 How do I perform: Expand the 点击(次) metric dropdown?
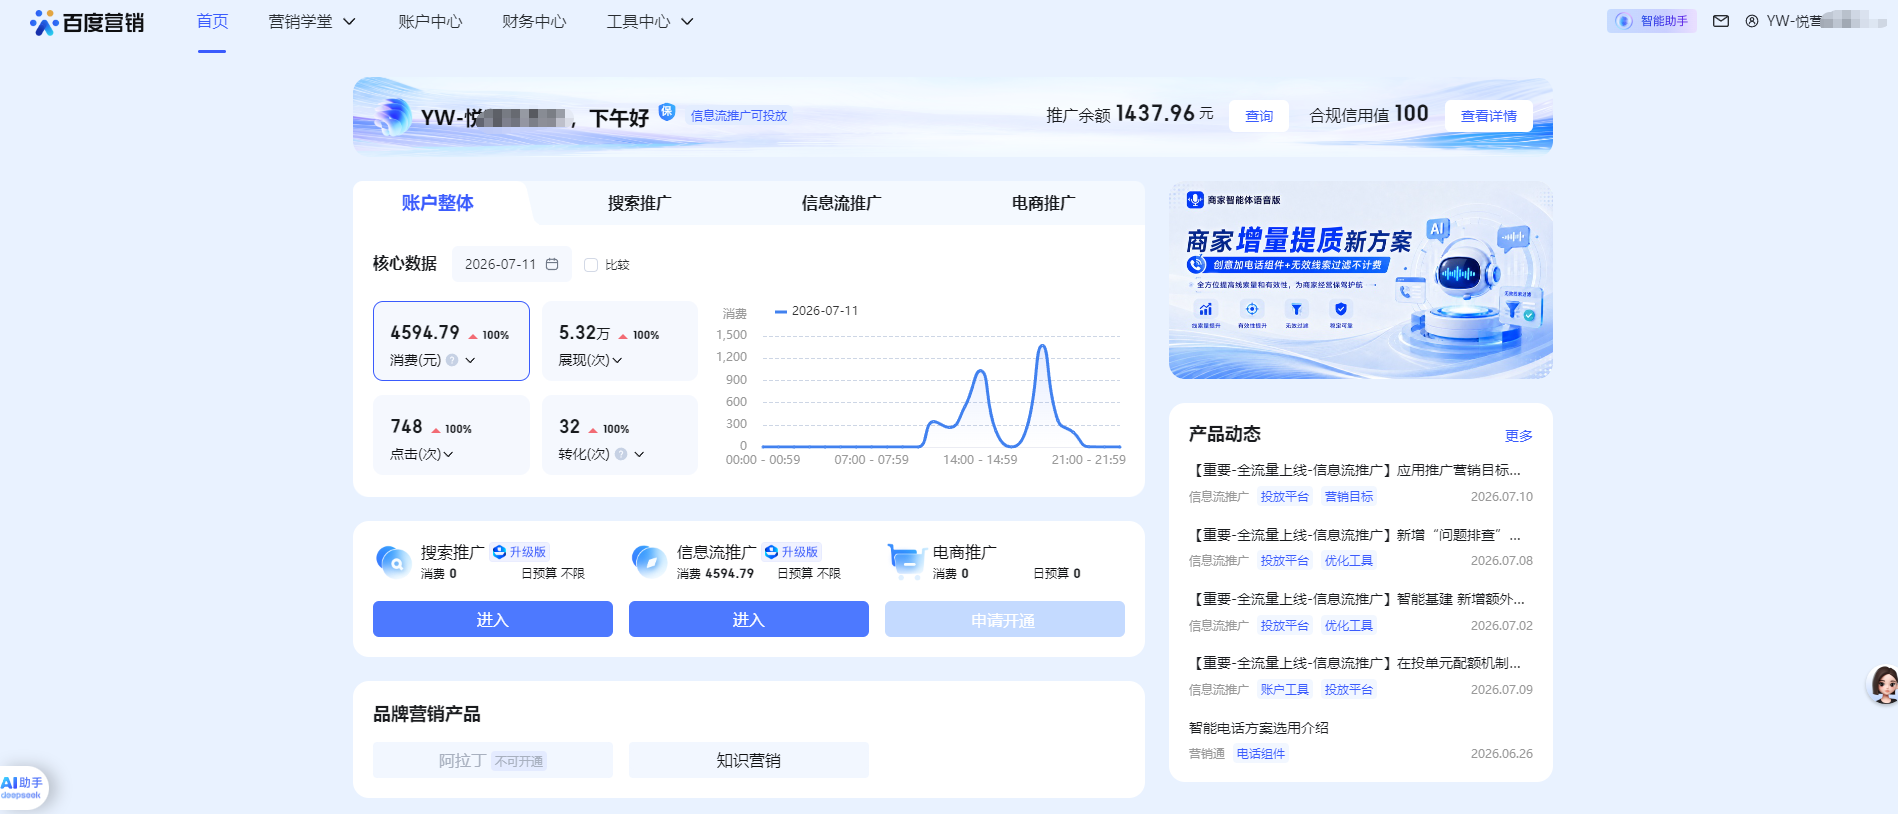(448, 454)
